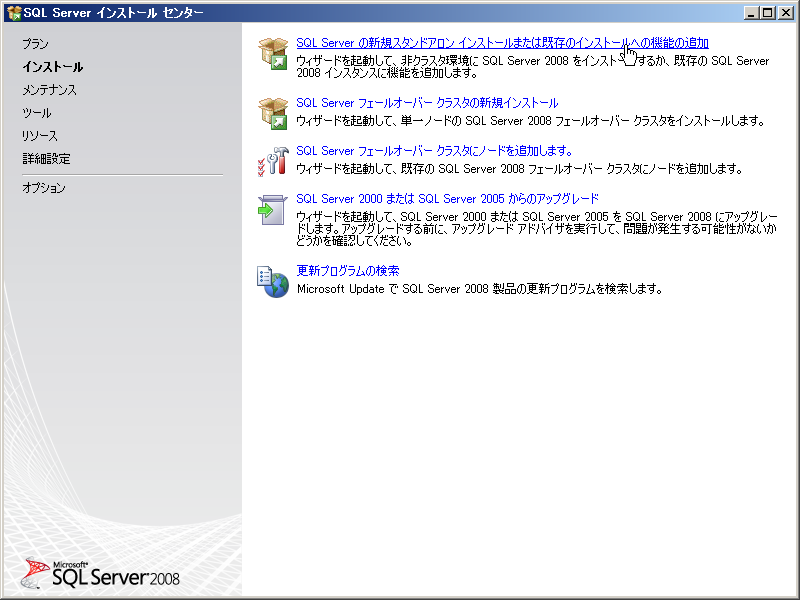Start フェールオーバー クラスタの新規インストール link
The width and height of the screenshot is (800, 600).
tap(428, 103)
